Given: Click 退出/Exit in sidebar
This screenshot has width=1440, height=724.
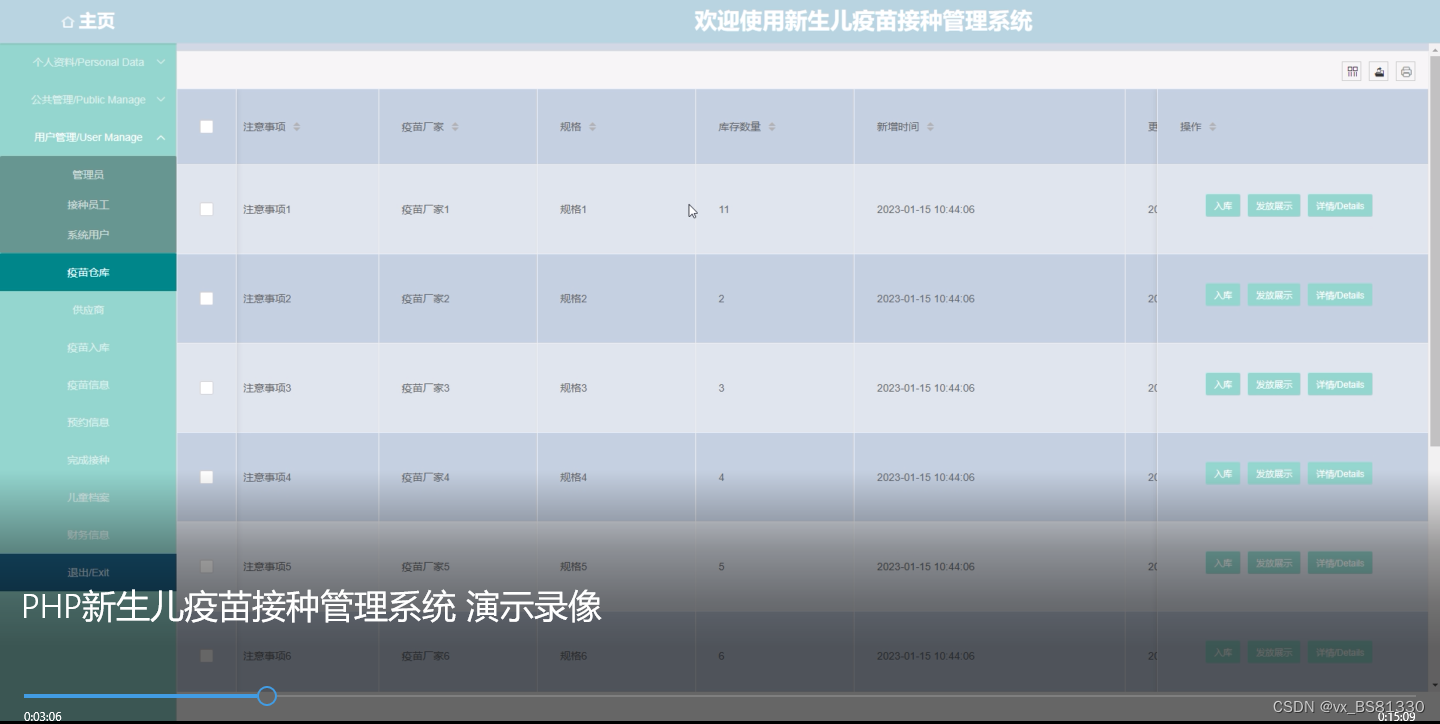Looking at the screenshot, I should 88,573.
